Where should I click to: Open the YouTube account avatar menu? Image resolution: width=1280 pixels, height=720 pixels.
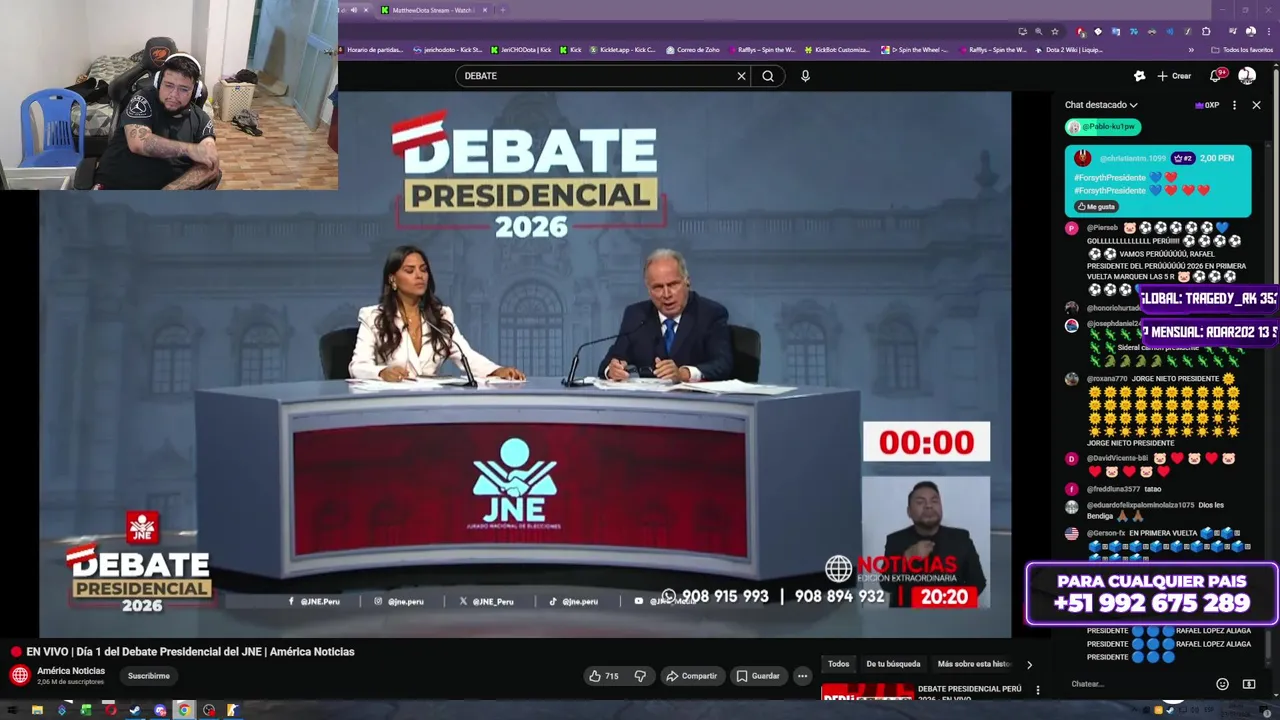(1246, 76)
